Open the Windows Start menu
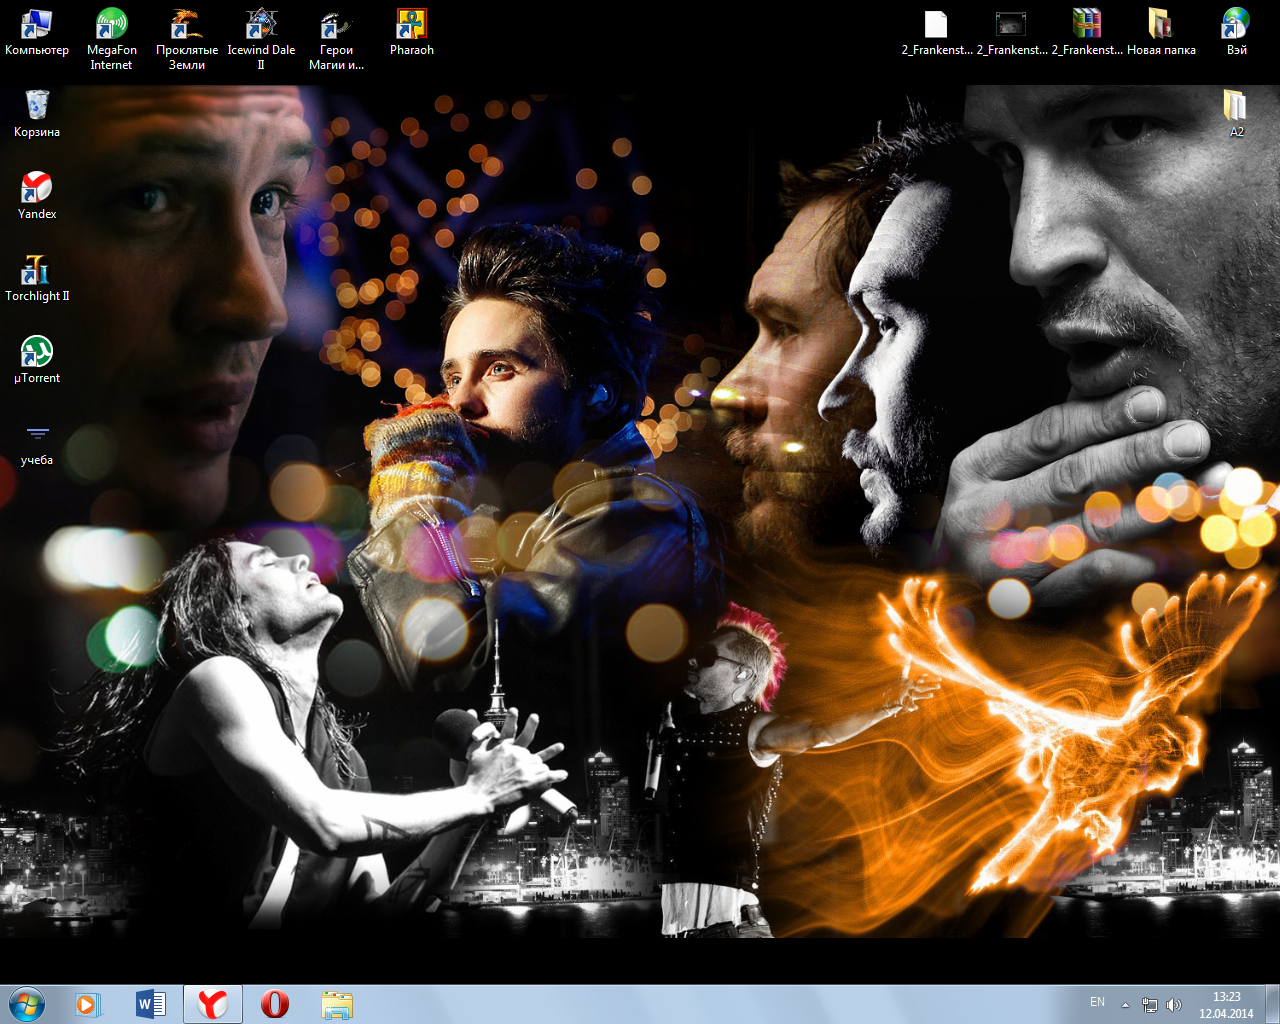 (27, 1004)
